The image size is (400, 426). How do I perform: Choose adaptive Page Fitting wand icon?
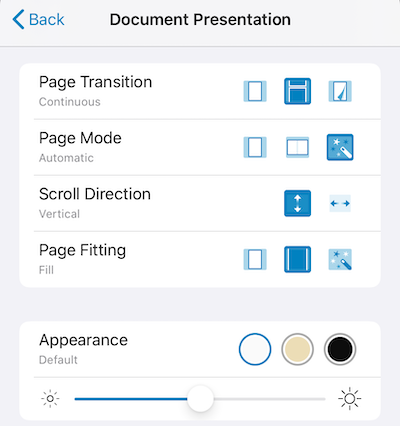(x=340, y=259)
